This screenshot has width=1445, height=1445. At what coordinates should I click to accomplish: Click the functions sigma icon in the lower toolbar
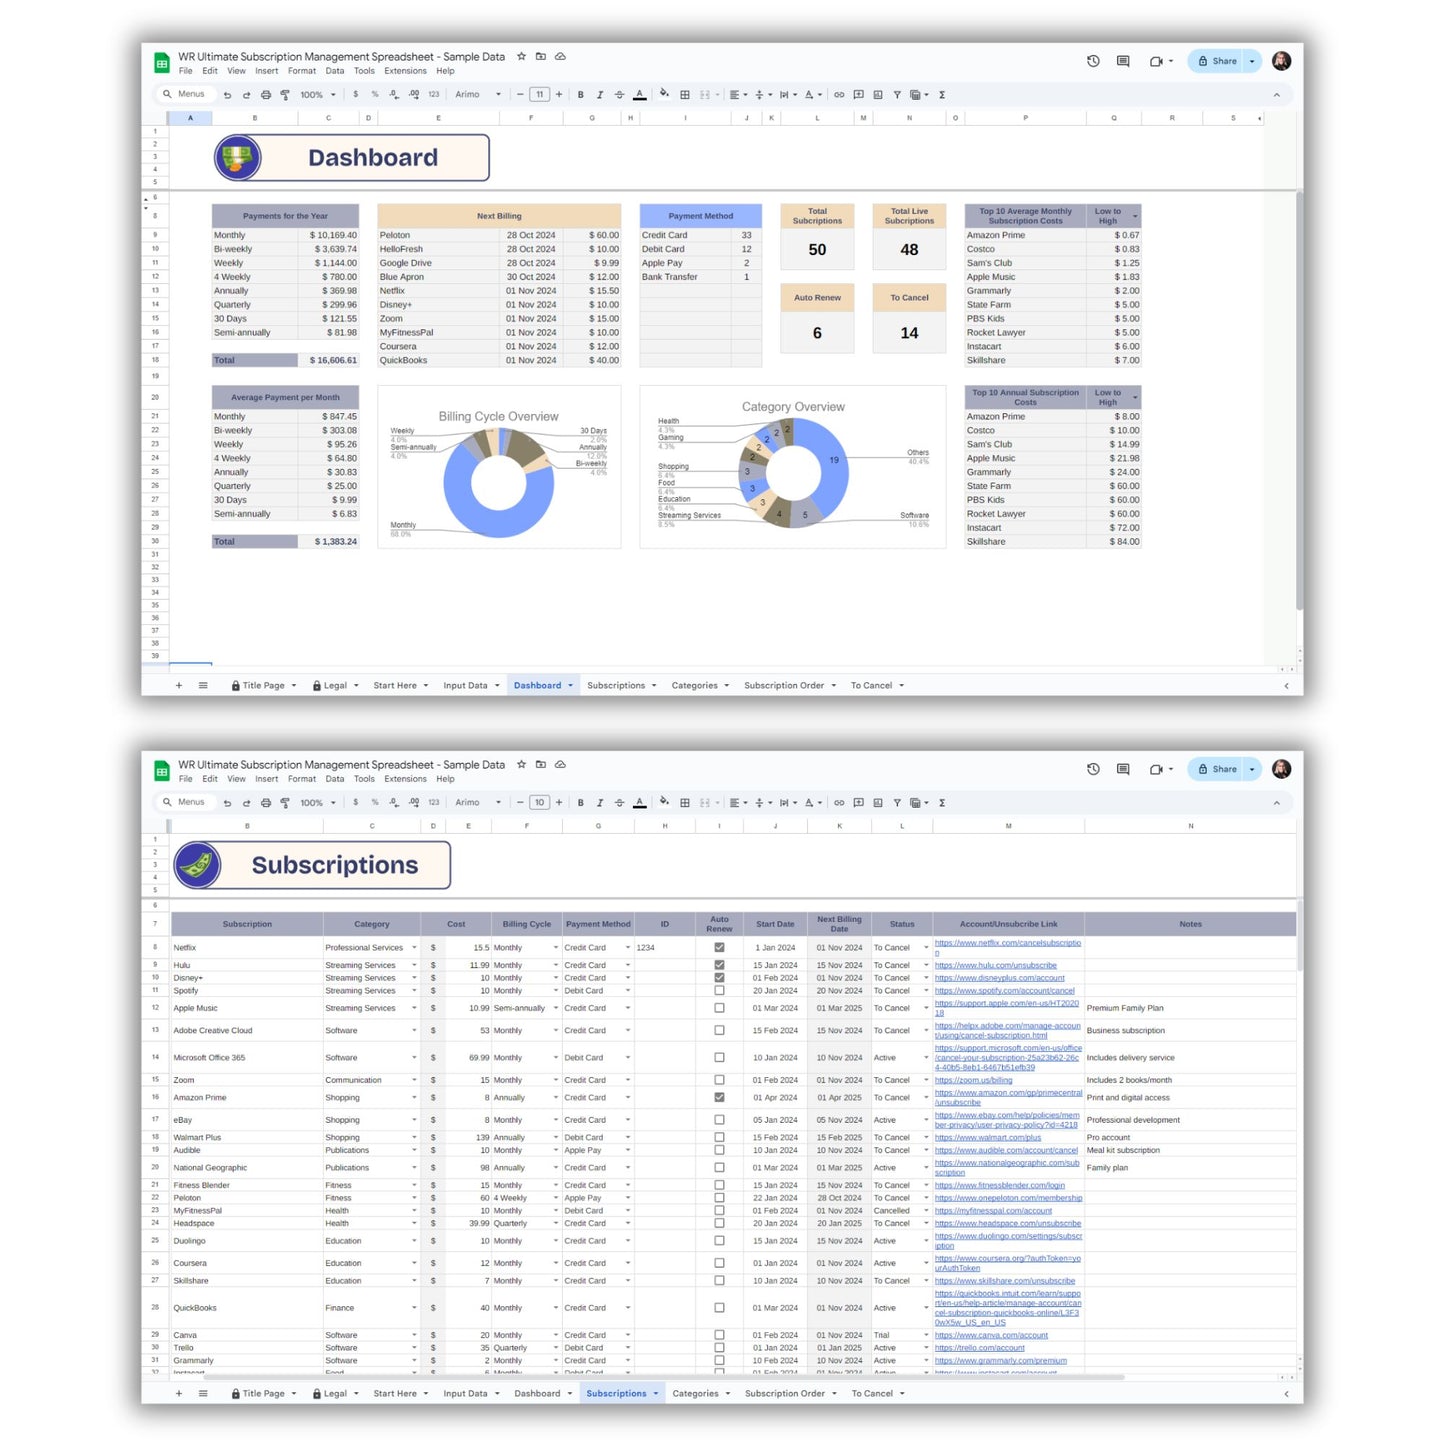(942, 803)
